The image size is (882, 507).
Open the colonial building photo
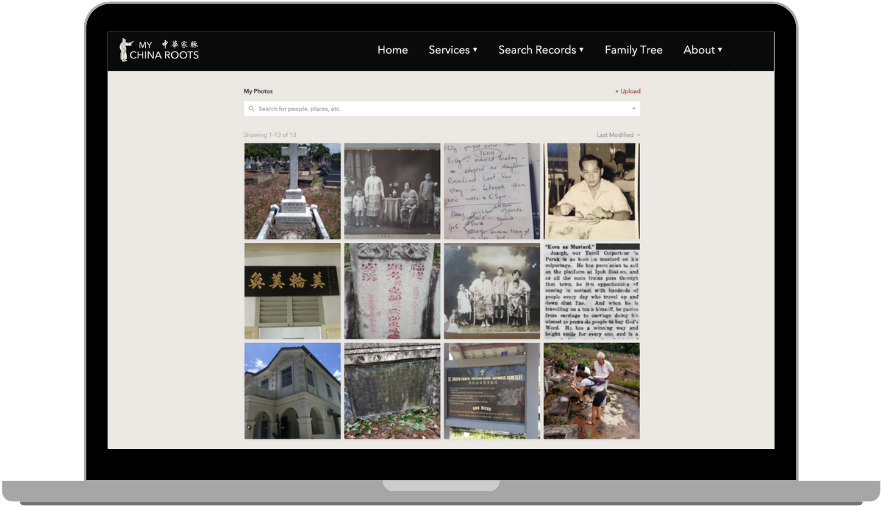(x=292, y=391)
